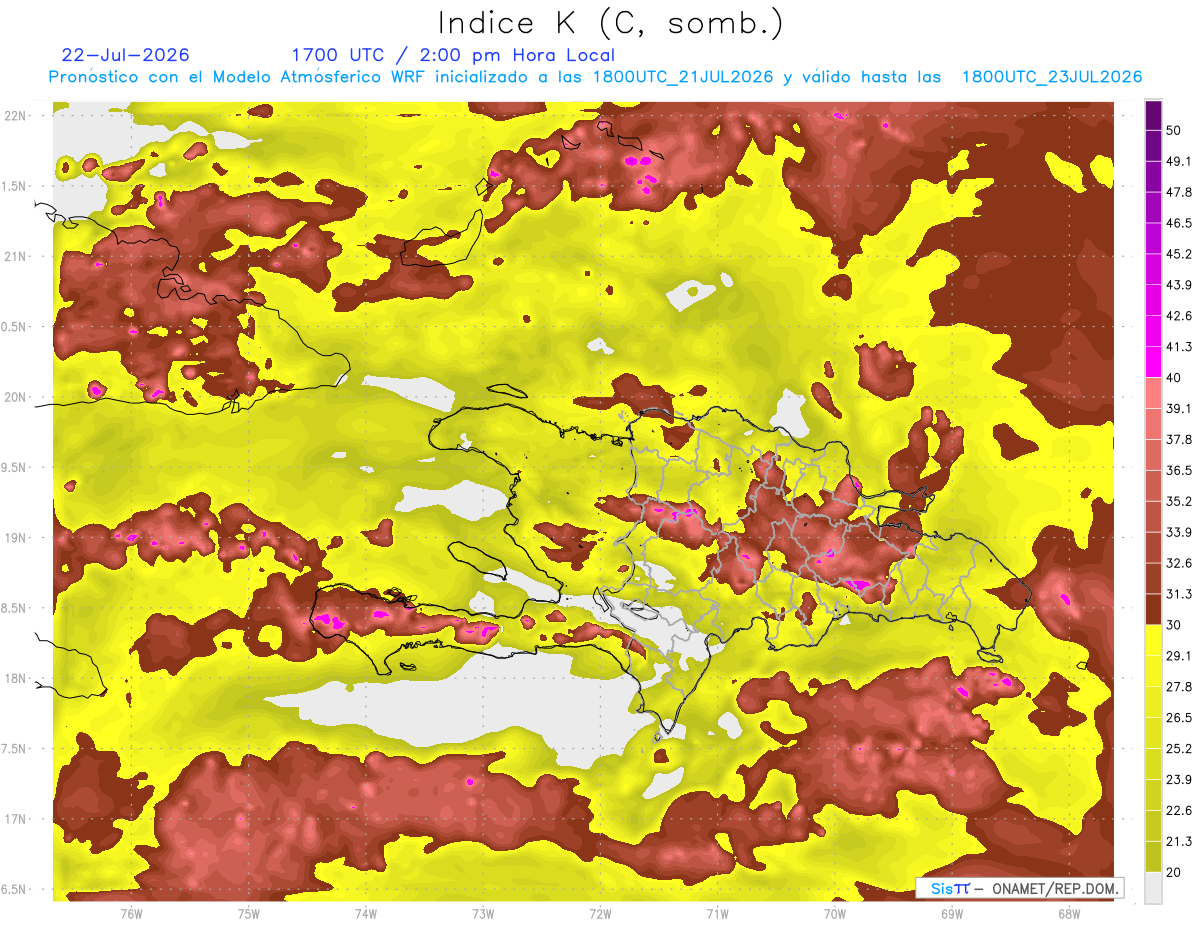Click the longitude label "73W"
Image resolution: width=1200 pixels, height=927 pixels.
(x=482, y=914)
